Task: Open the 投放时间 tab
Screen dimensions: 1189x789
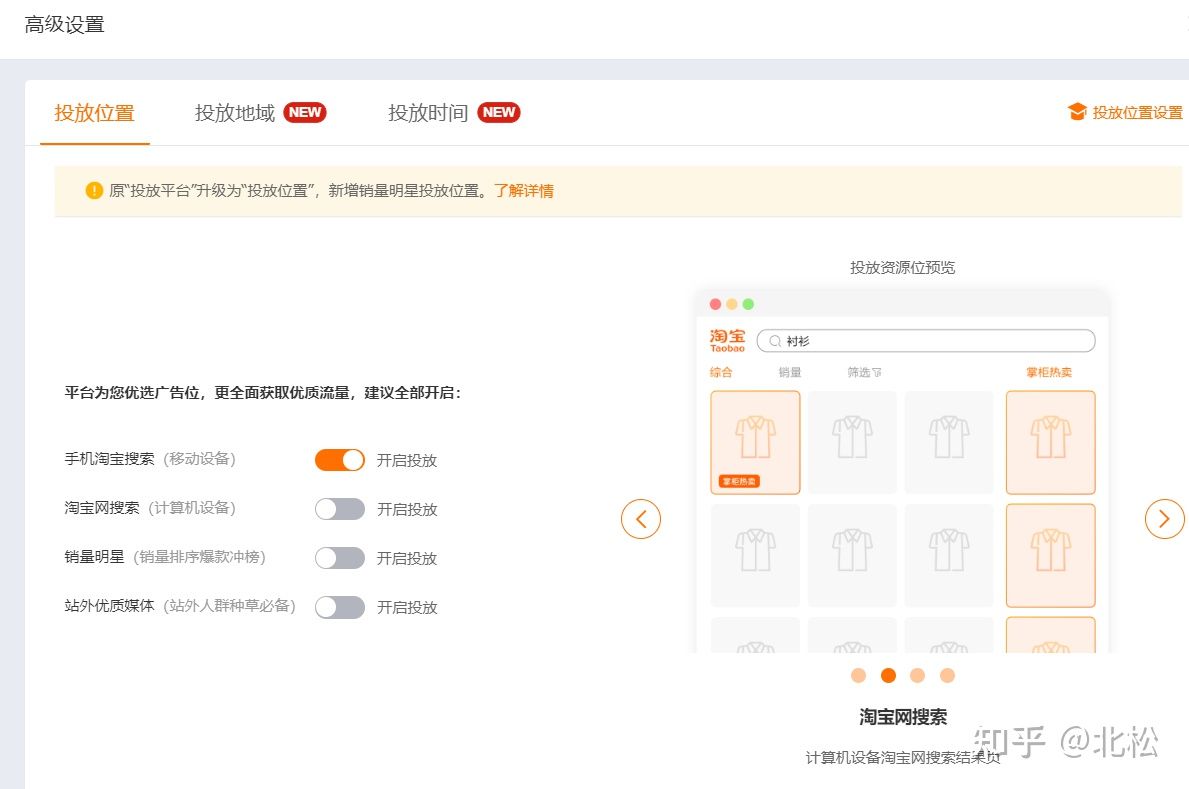Action: pos(428,113)
